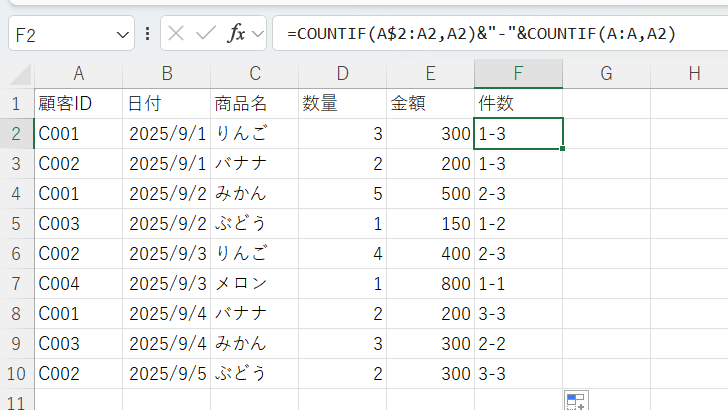728x410 pixels.
Task: Click the 2025/9/5 date cell
Action: [x=167, y=374]
